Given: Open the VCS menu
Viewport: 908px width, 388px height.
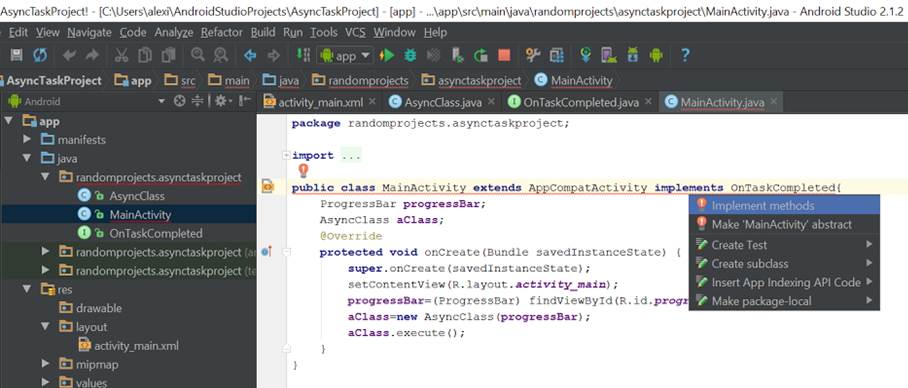Looking at the screenshot, I should [355, 32].
